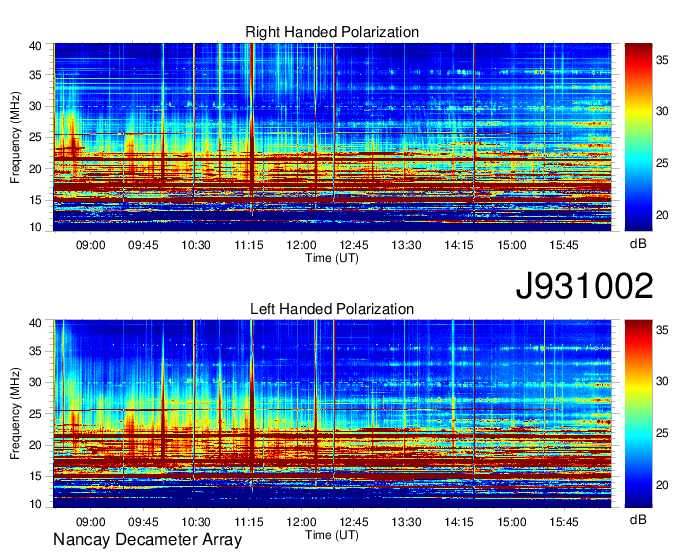Screen dimensions: 680x552
Task: Click the 12:00 tick on Right Handed time axis
Action: coord(301,245)
